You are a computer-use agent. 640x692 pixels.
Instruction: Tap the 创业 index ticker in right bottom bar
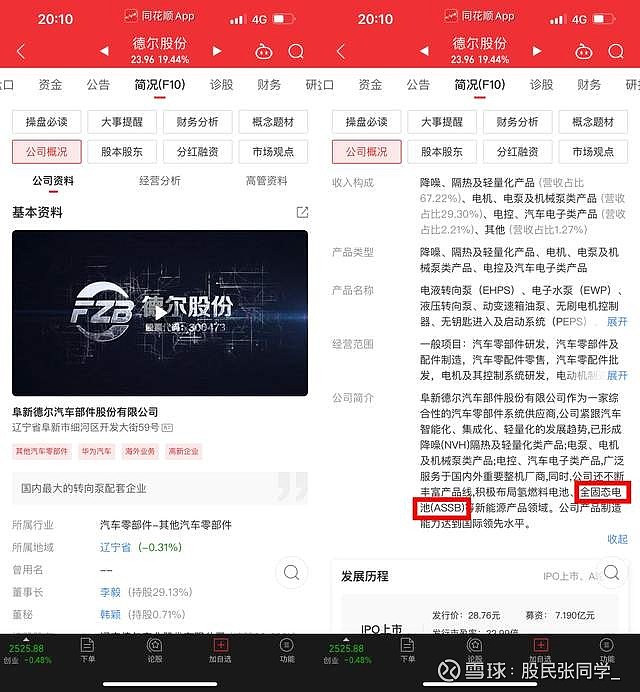click(x=346, y=653)
